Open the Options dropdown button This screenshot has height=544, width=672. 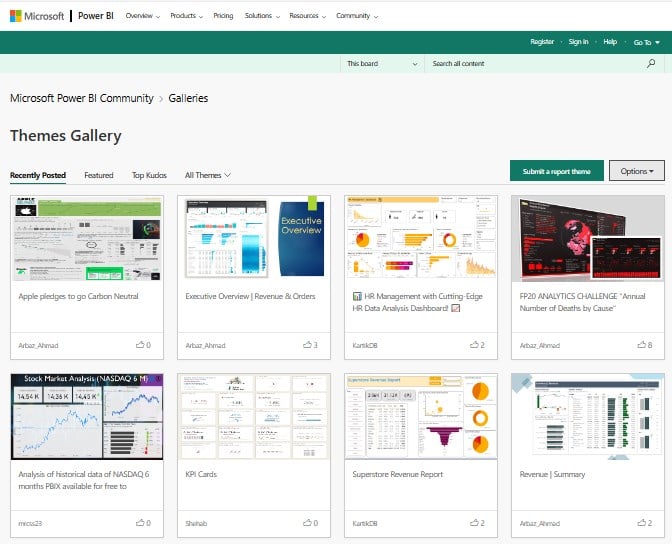pos(637,171)
